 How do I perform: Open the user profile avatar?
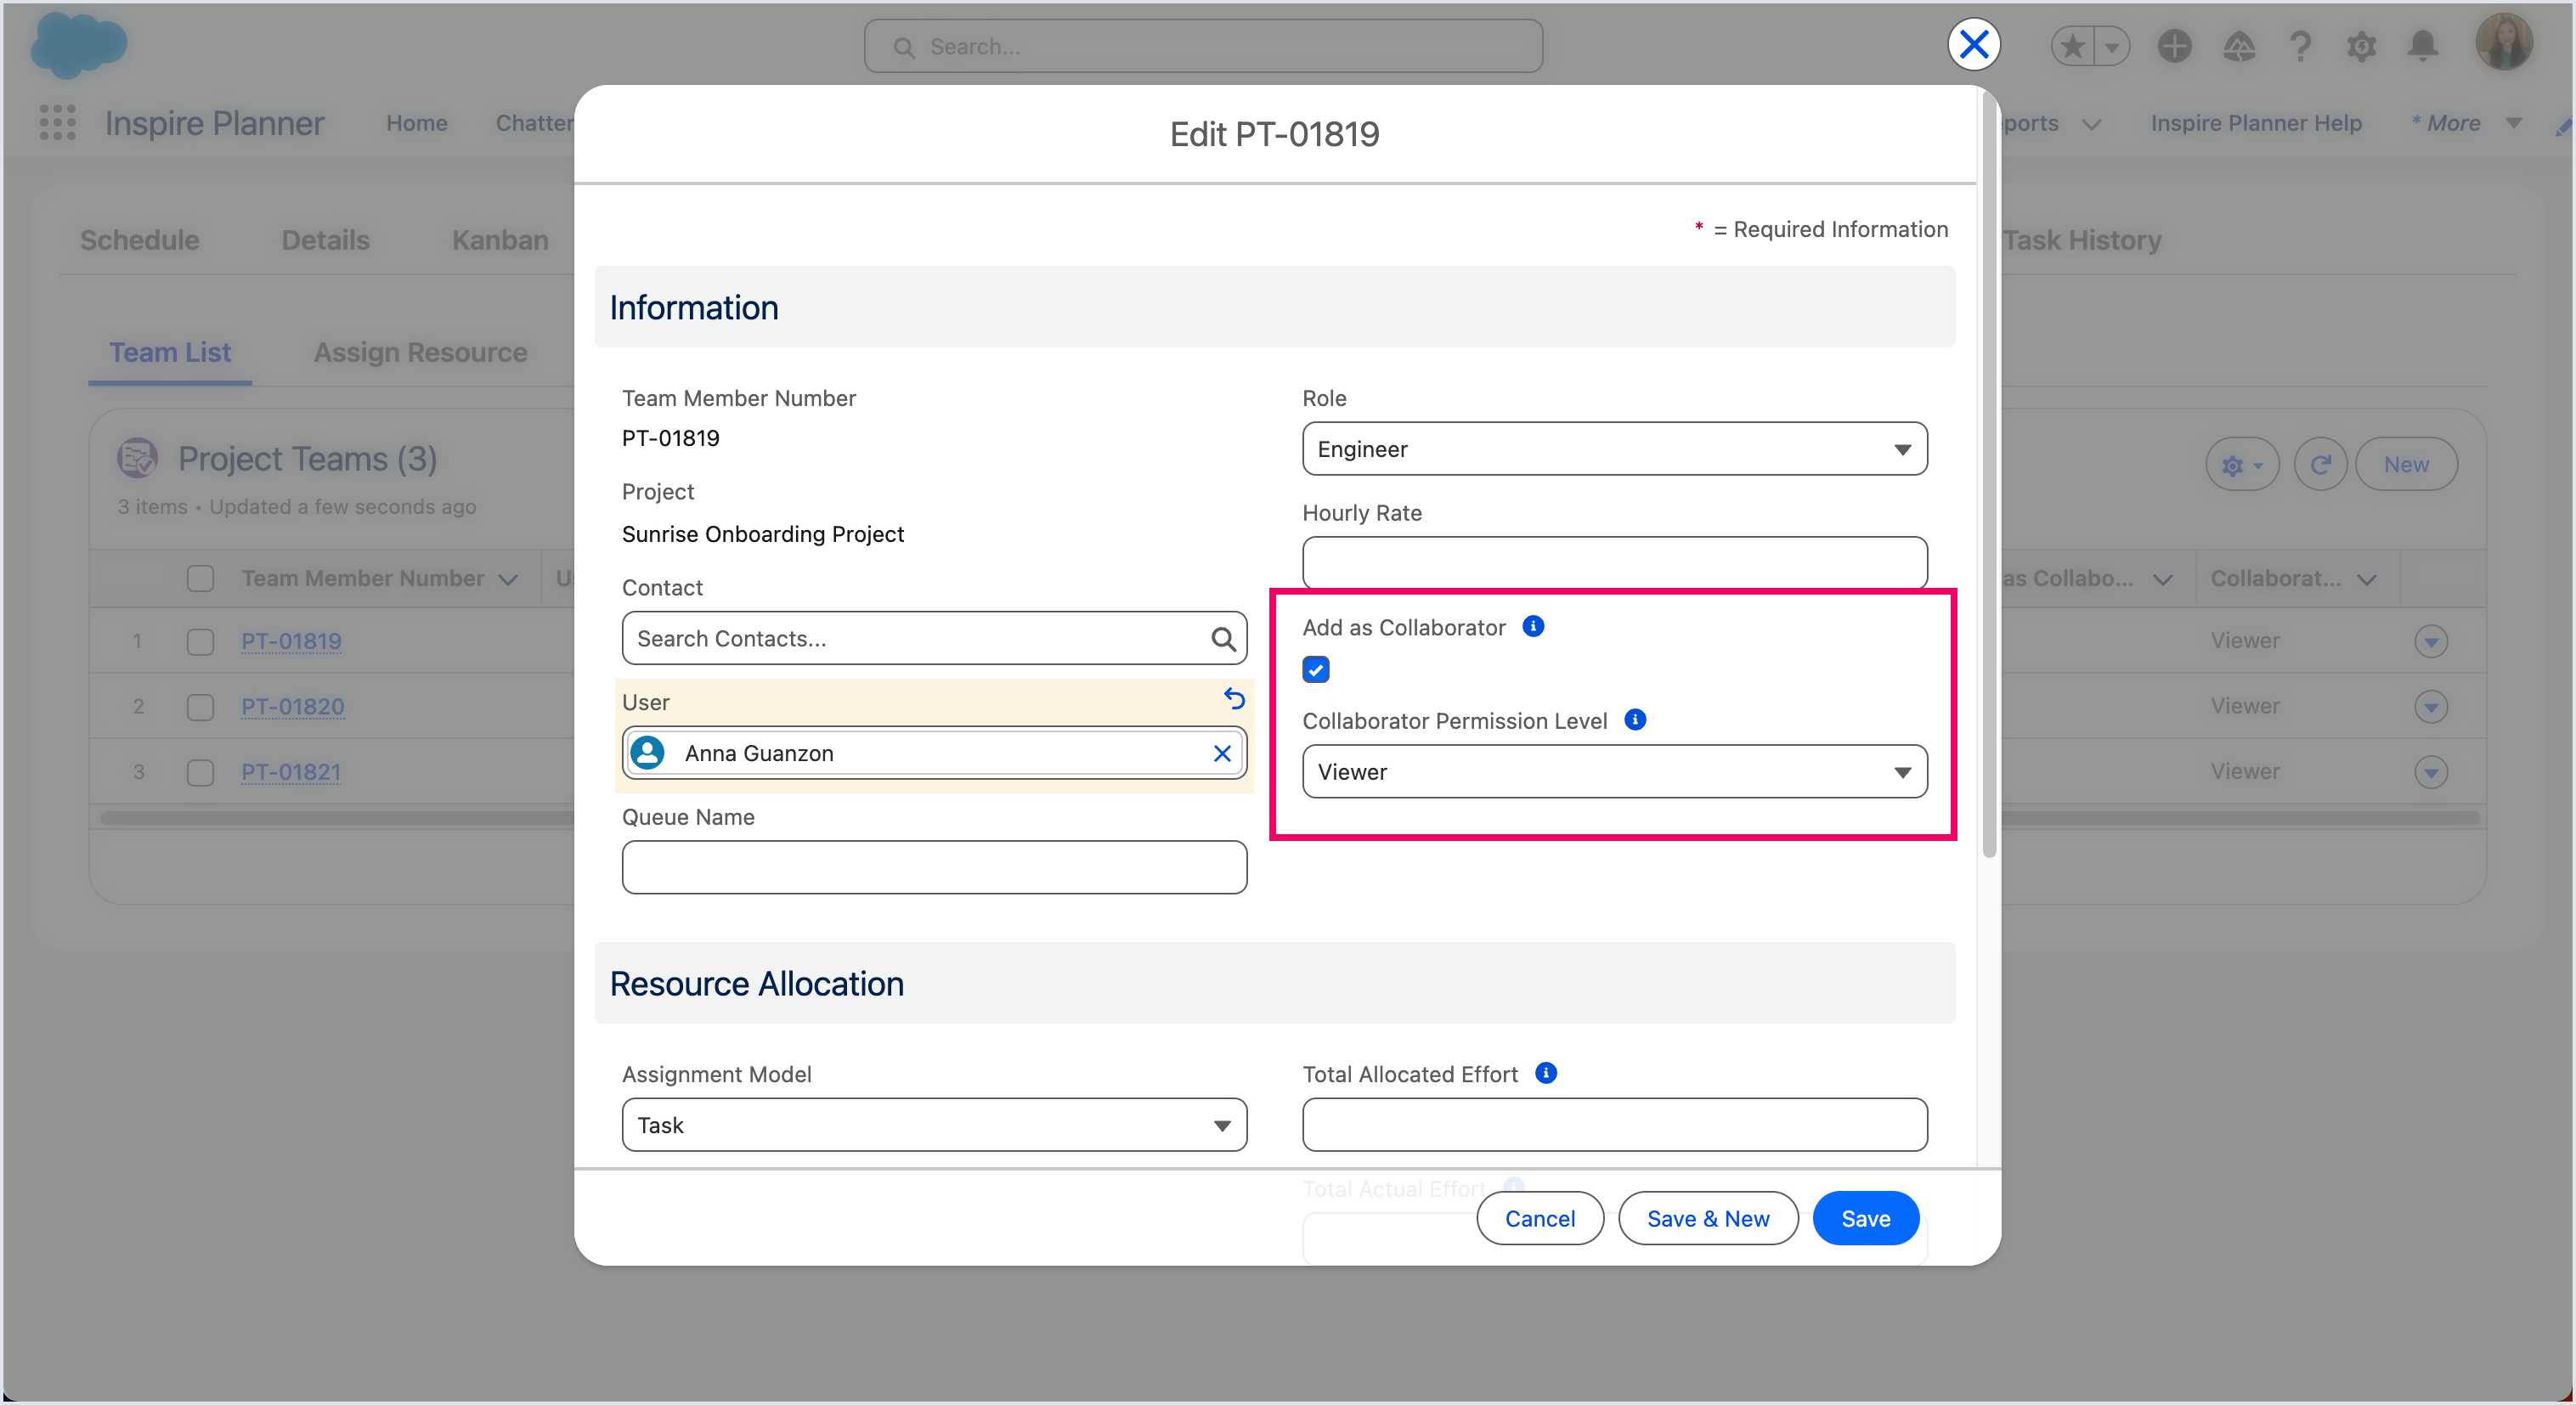[2503, 42]
